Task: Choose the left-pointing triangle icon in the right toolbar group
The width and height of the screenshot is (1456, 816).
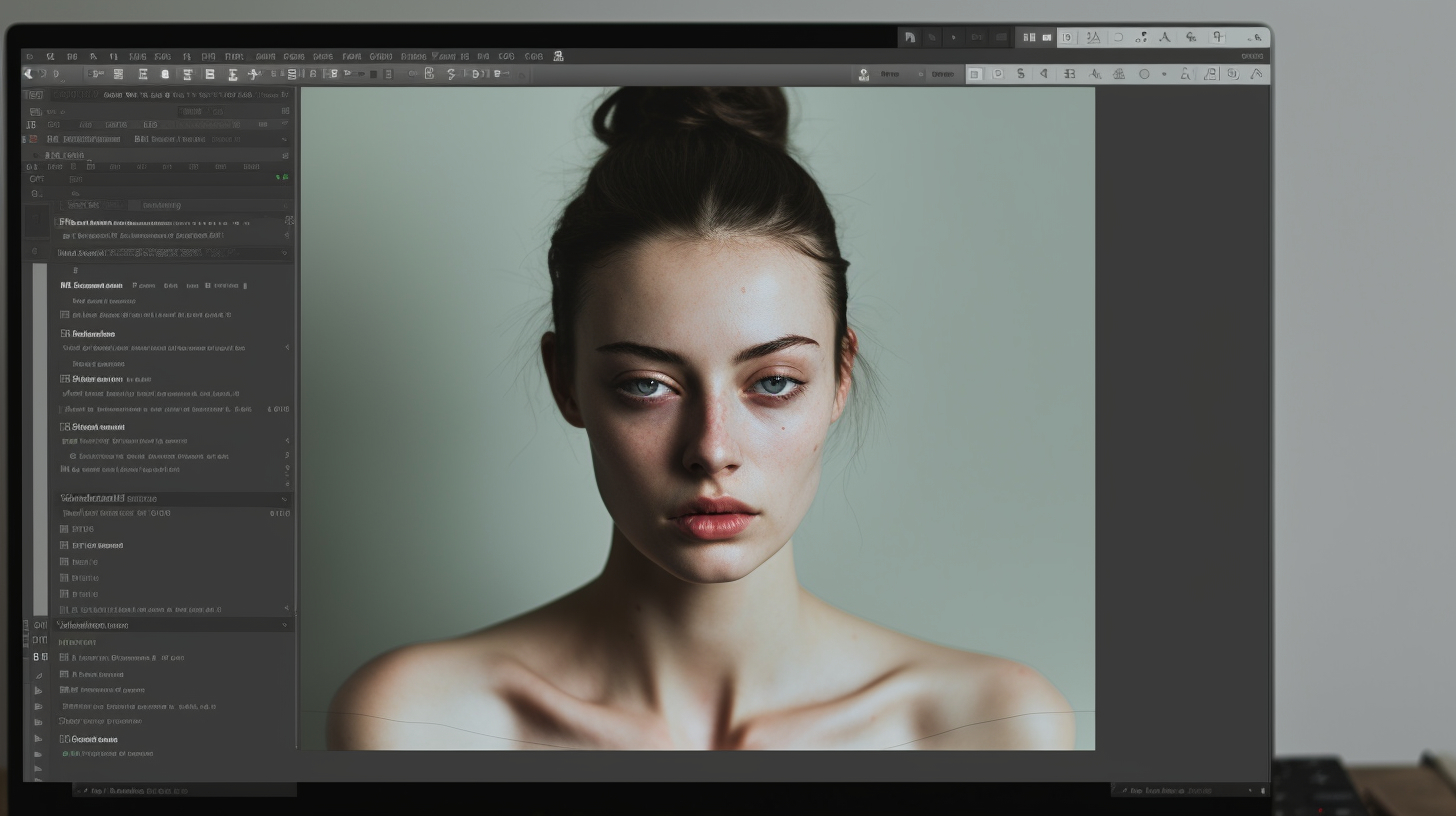Action: coord(1044,74)
